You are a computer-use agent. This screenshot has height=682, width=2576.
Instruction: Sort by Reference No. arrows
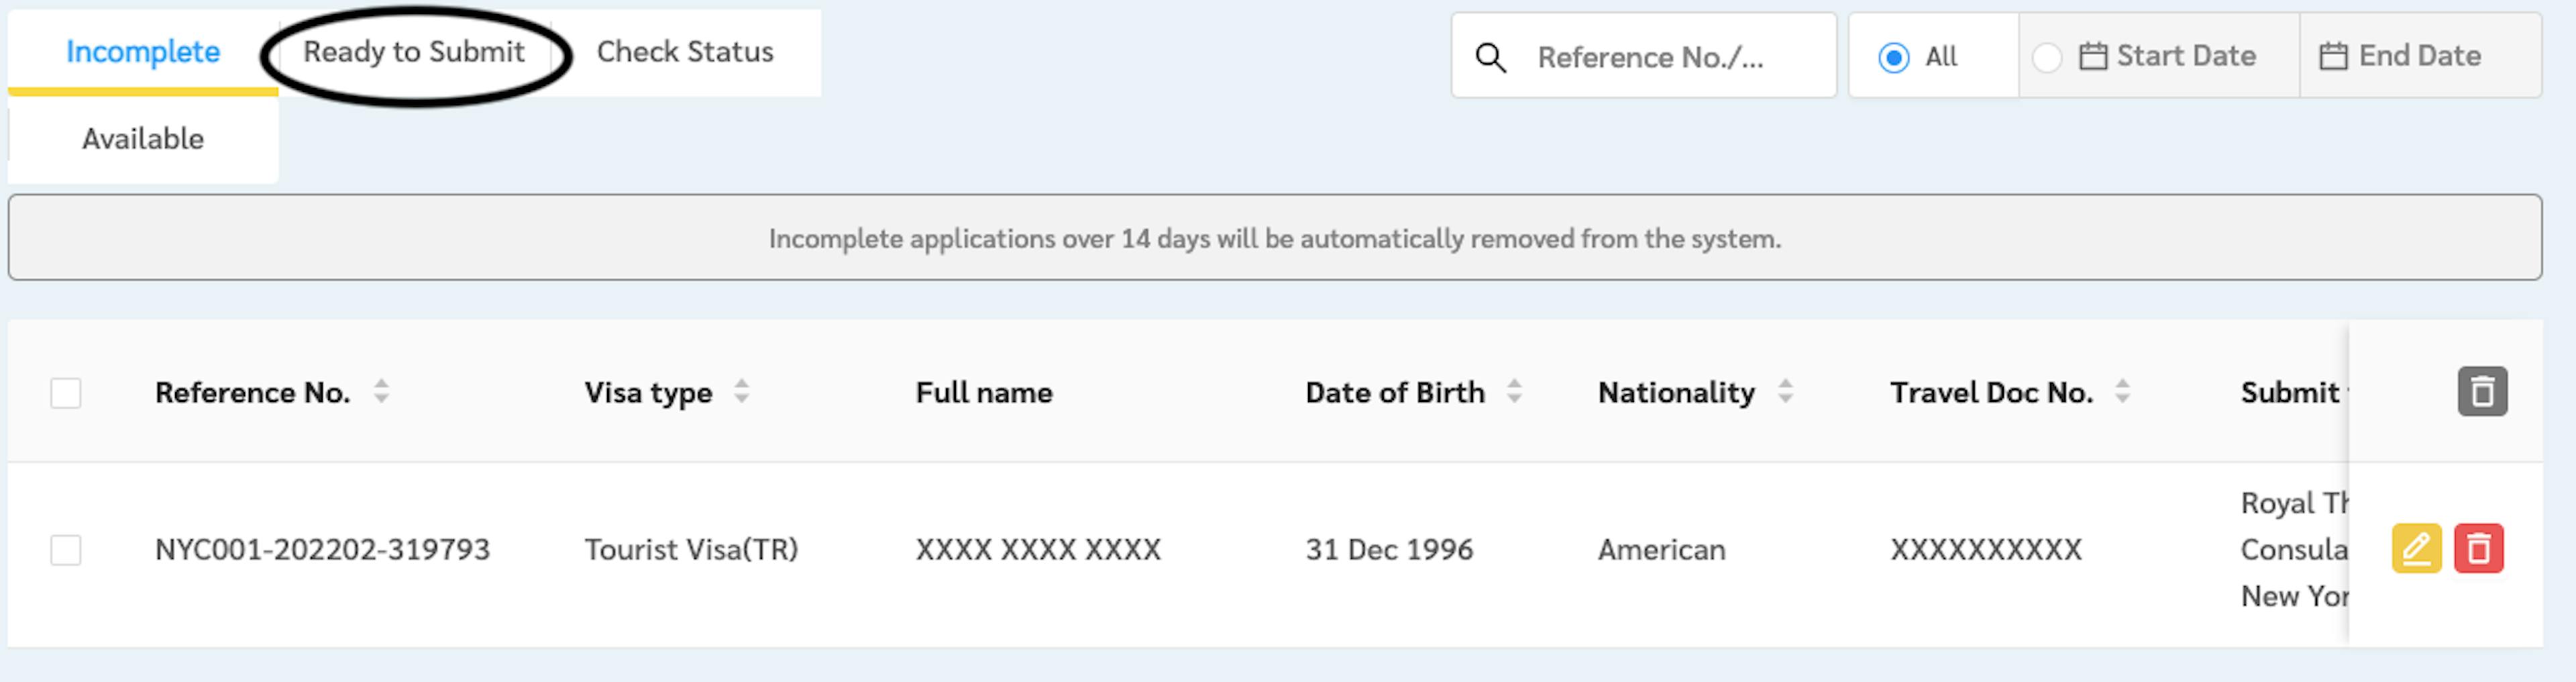381,391
